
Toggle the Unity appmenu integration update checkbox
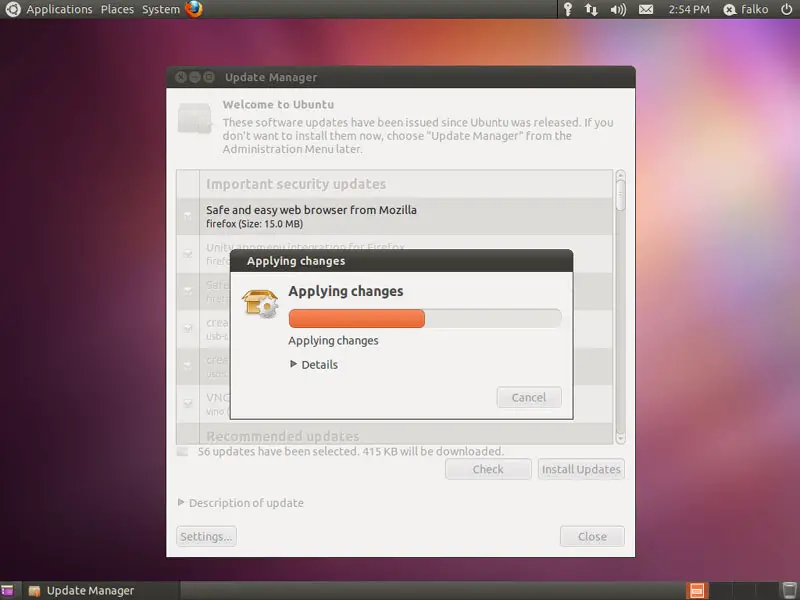(188, 254)
